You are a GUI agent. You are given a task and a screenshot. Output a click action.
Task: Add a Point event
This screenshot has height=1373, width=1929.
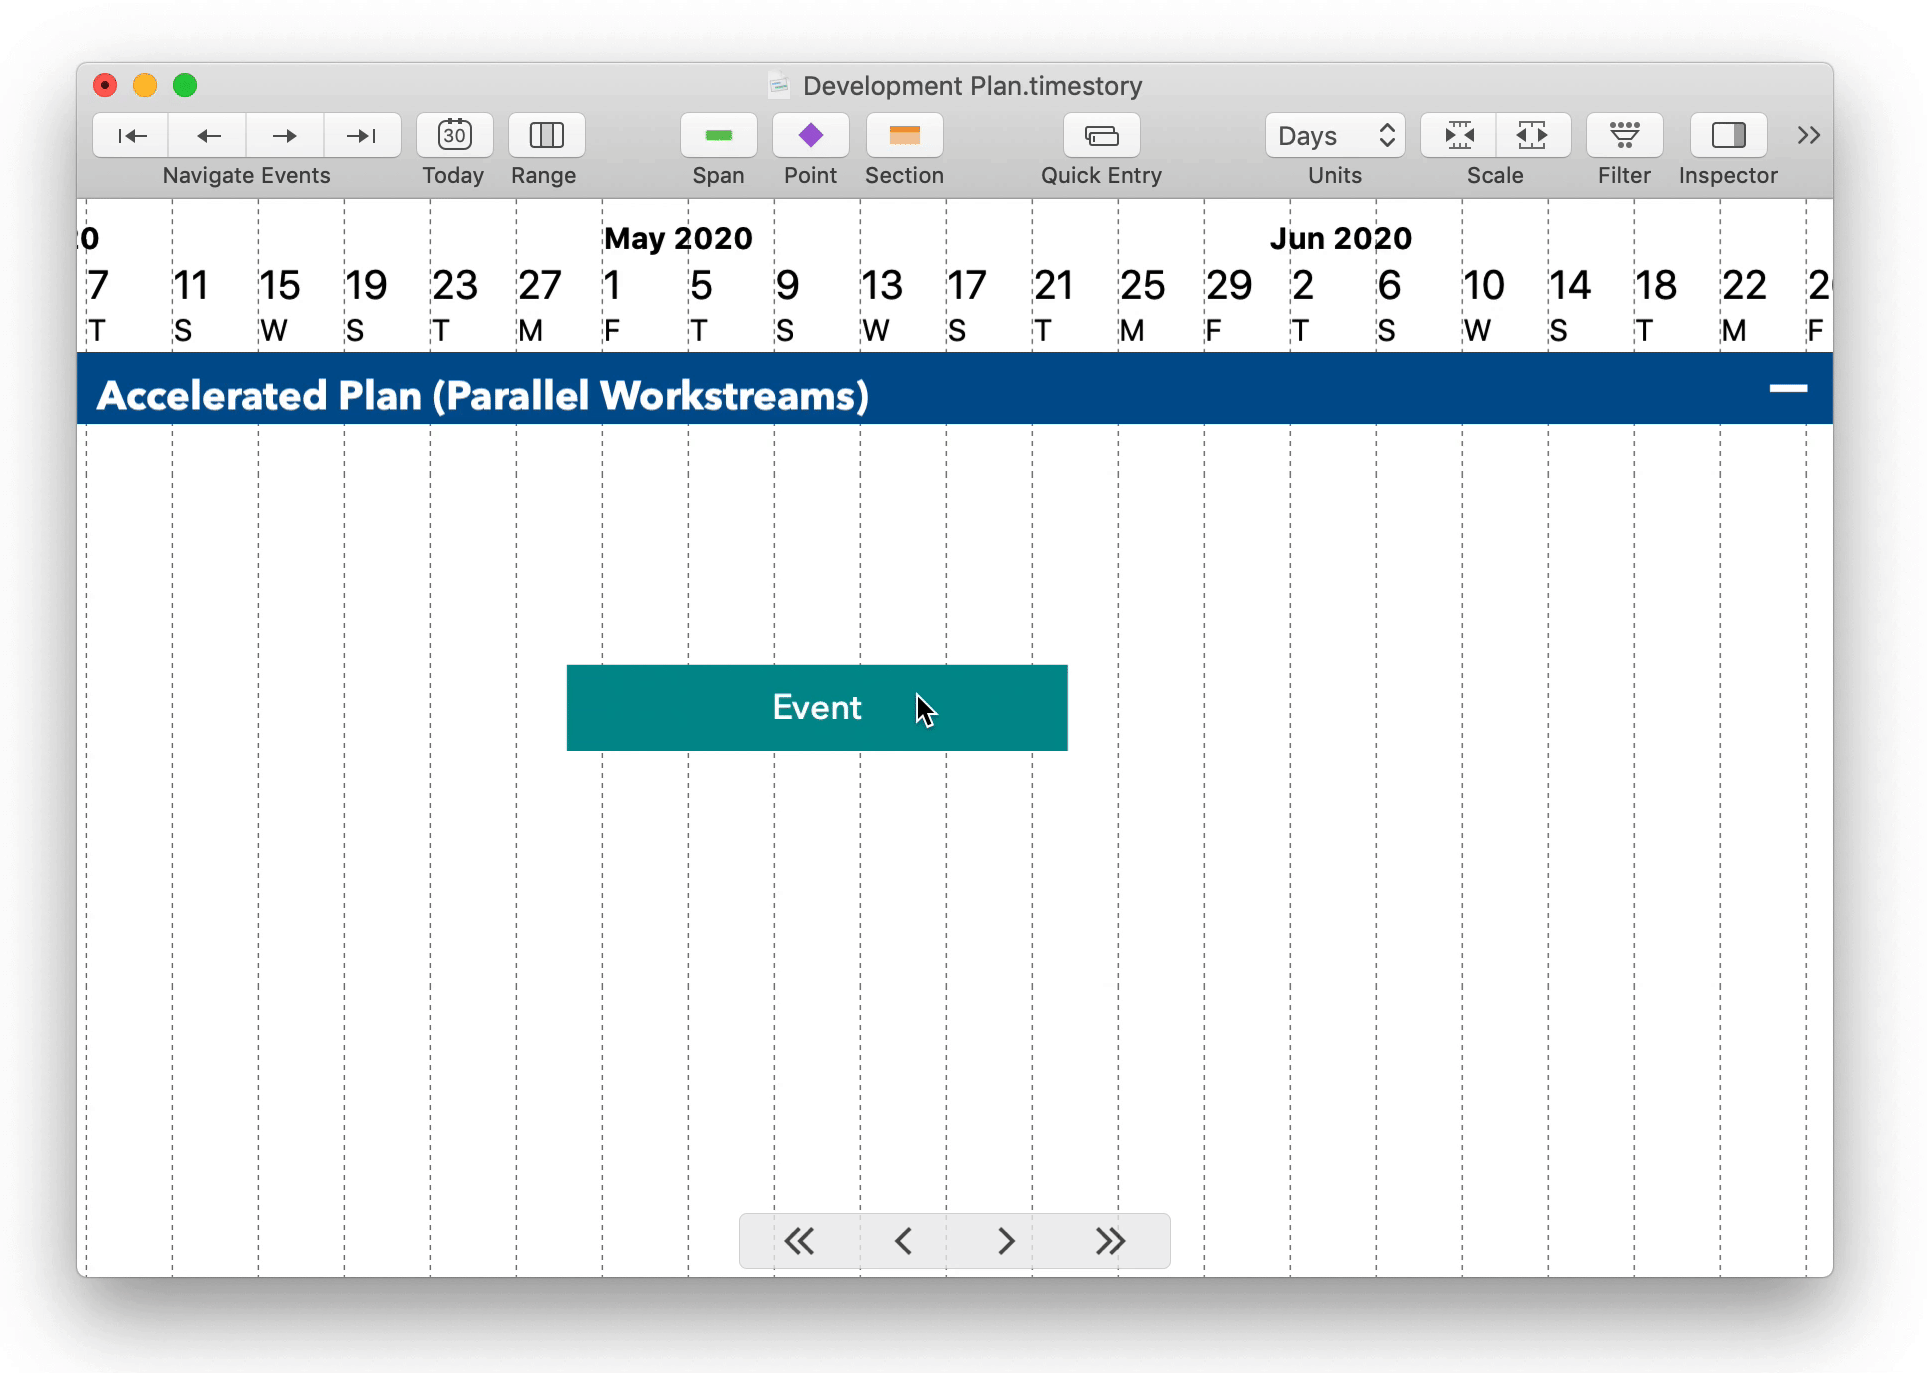(x=810, y=135)
